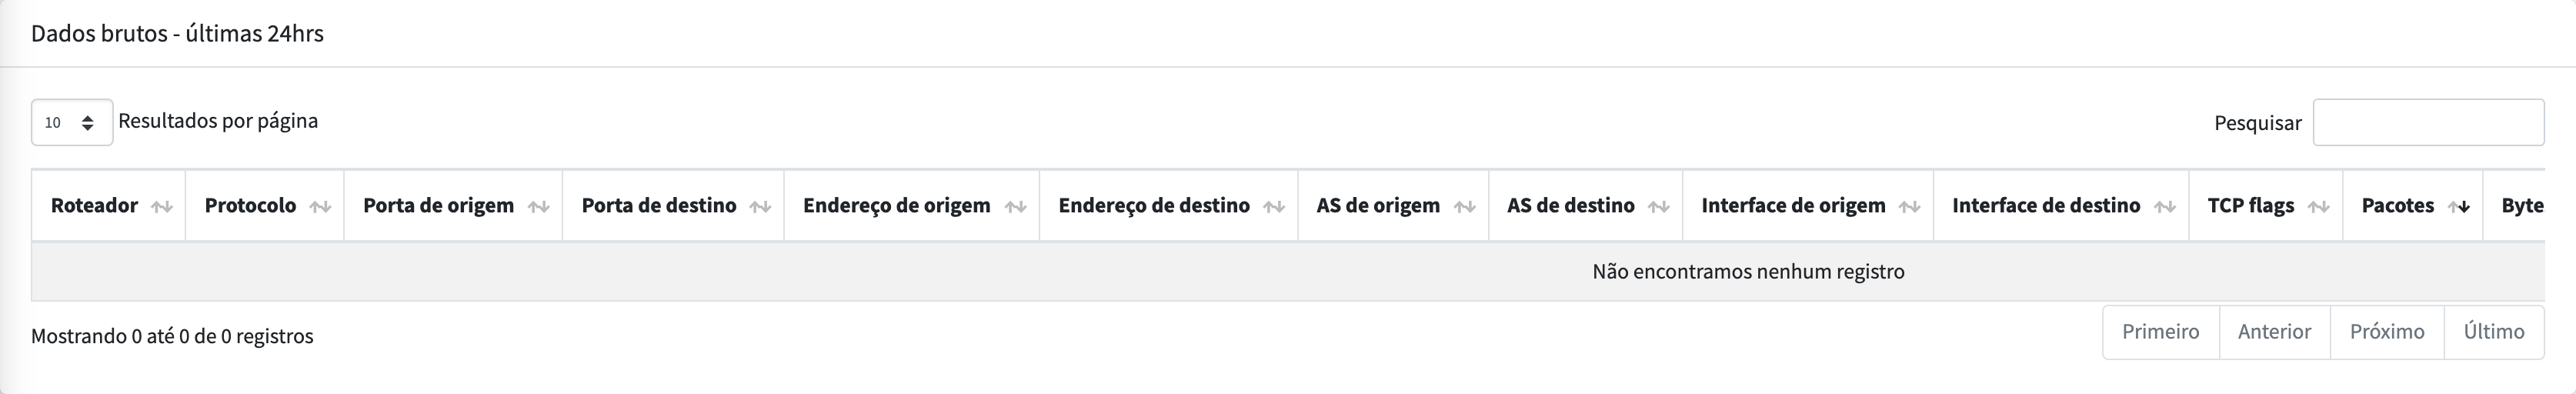Sort by Roteador column arrows
This screenshot has width=2576, height=394.
162,207
